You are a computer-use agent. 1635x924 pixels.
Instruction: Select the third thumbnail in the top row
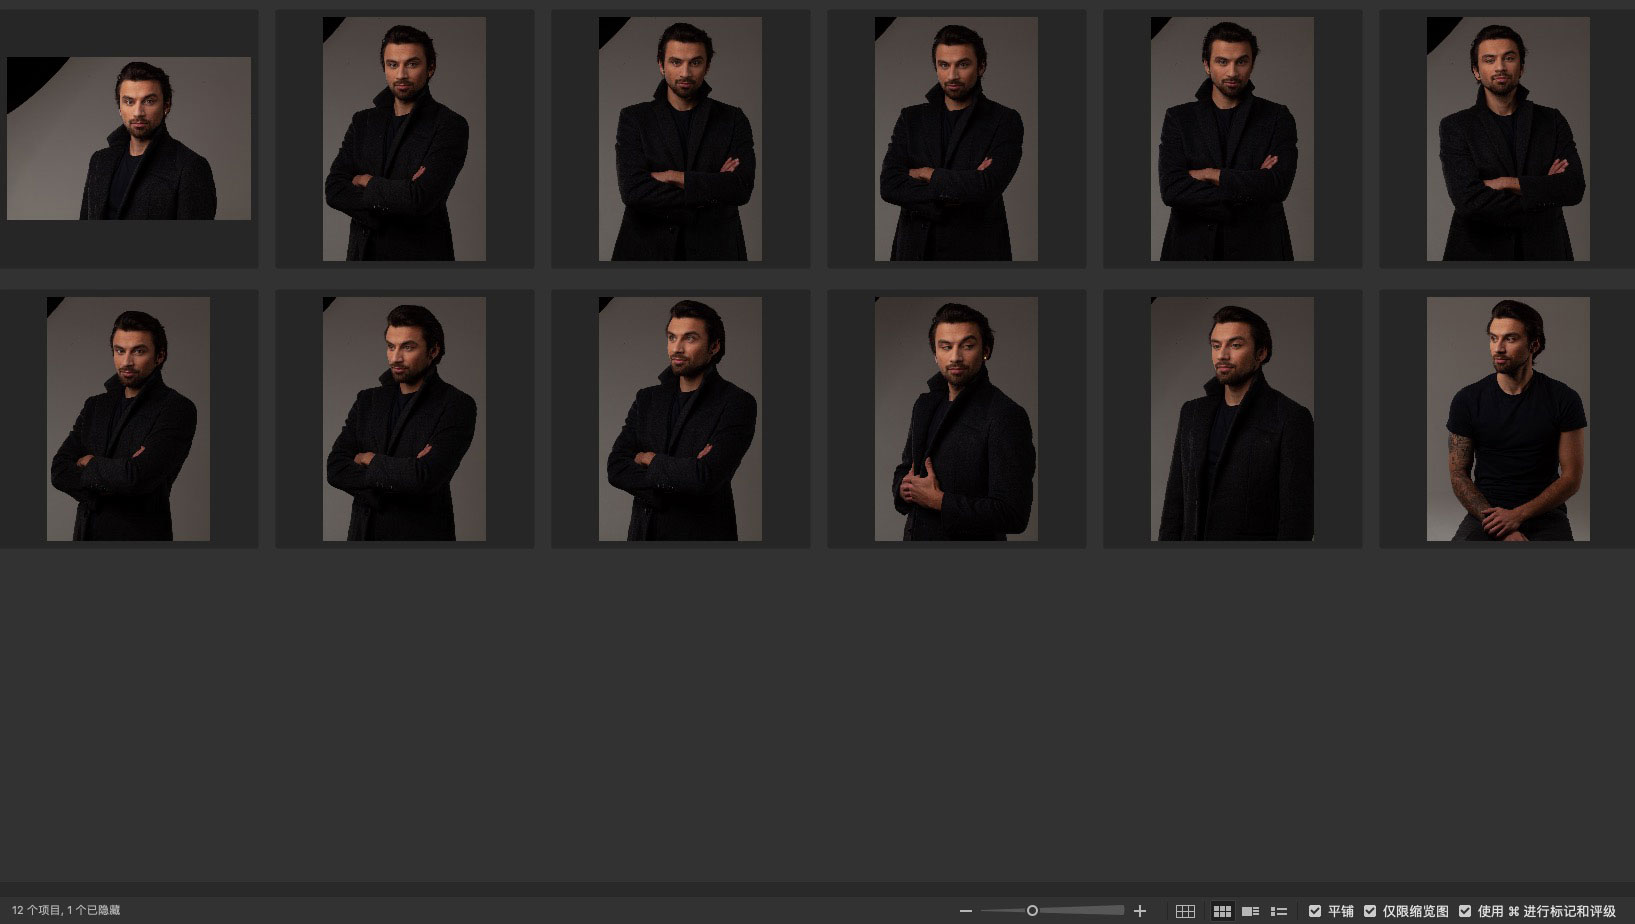[680, 139]
